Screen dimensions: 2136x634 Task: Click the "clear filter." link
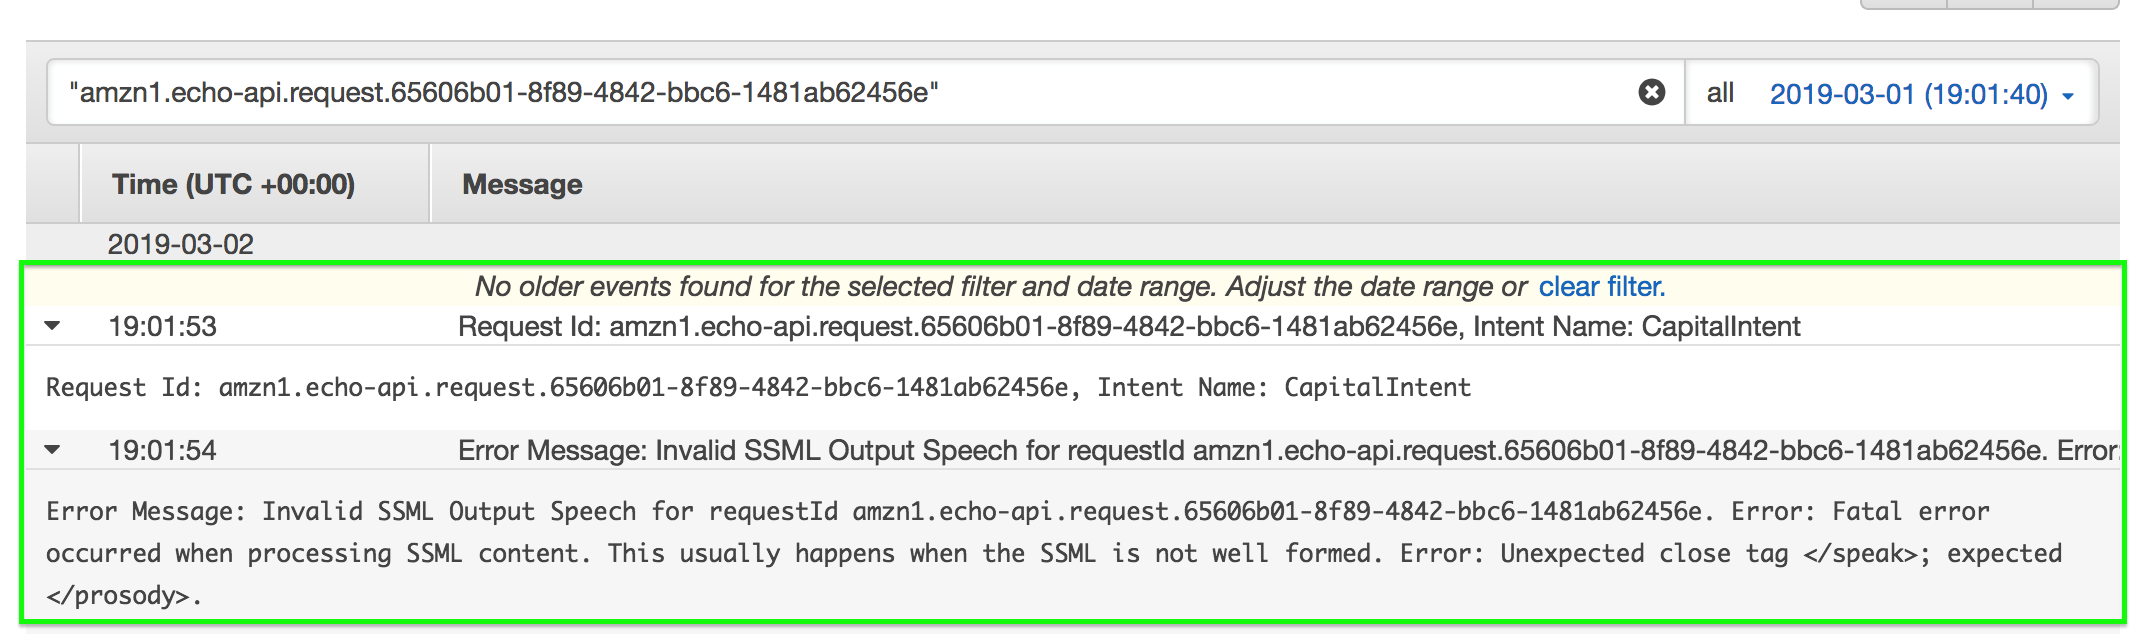[x=1601, y=287]
